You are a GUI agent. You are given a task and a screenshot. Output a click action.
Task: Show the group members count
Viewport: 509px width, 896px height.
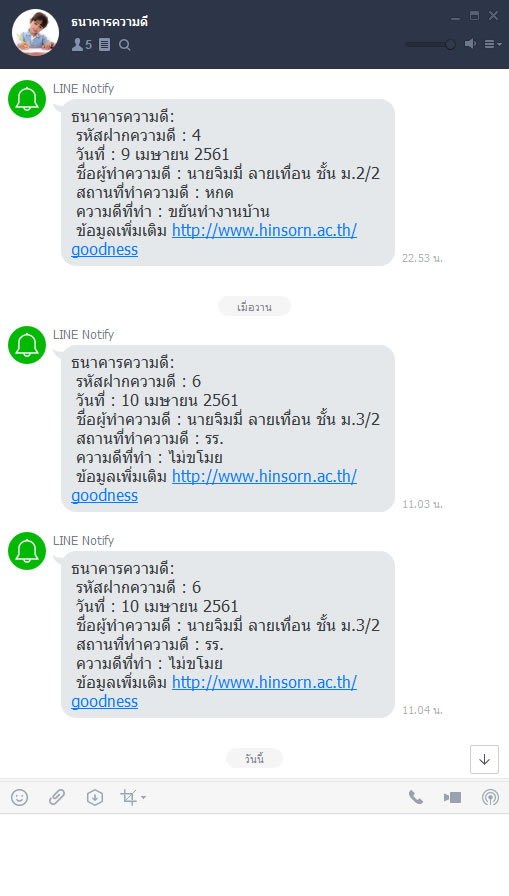coord(82,44)
